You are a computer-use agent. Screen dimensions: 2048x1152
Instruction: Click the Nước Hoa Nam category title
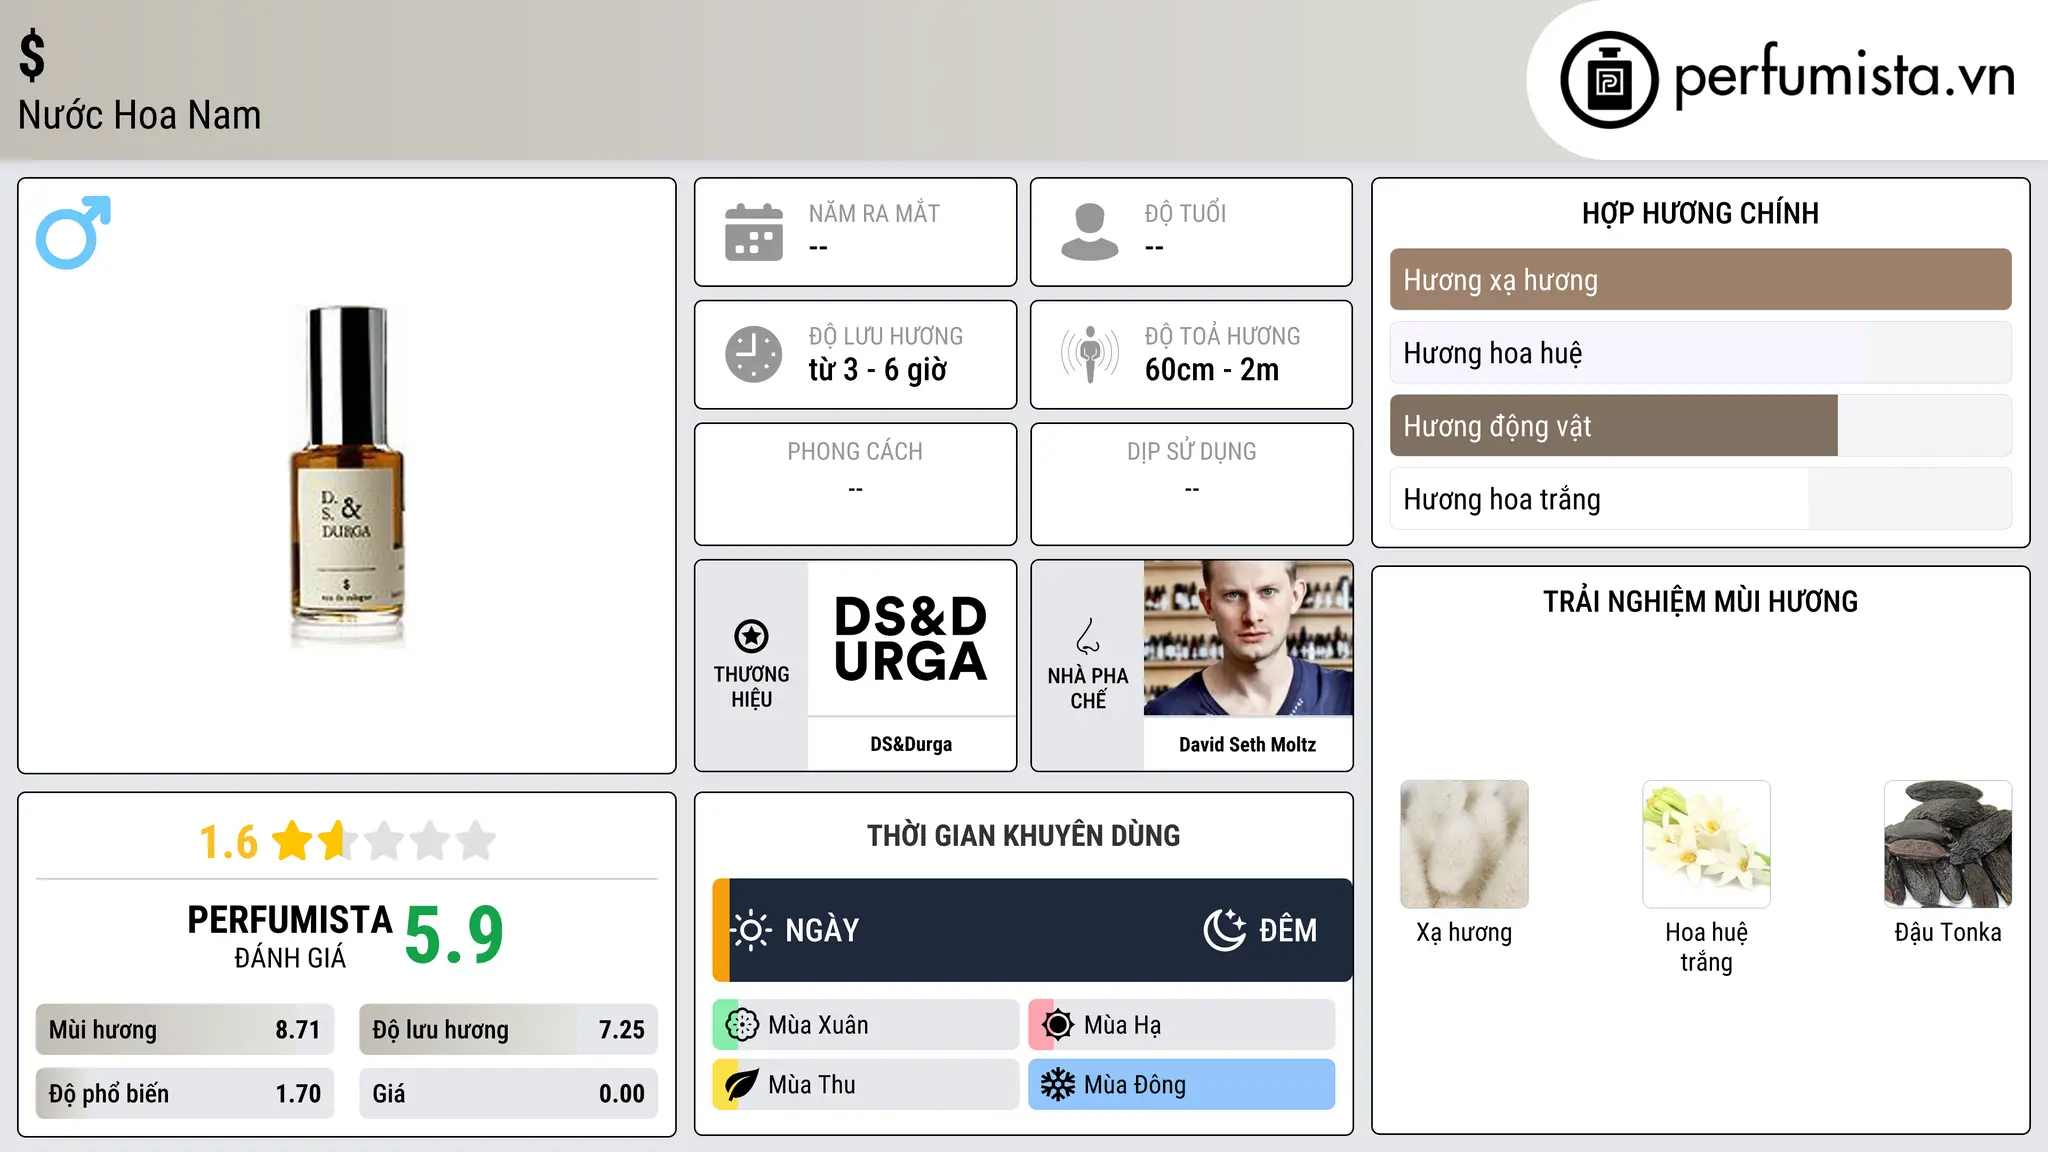pyautogui.click(x=139, y=115)
